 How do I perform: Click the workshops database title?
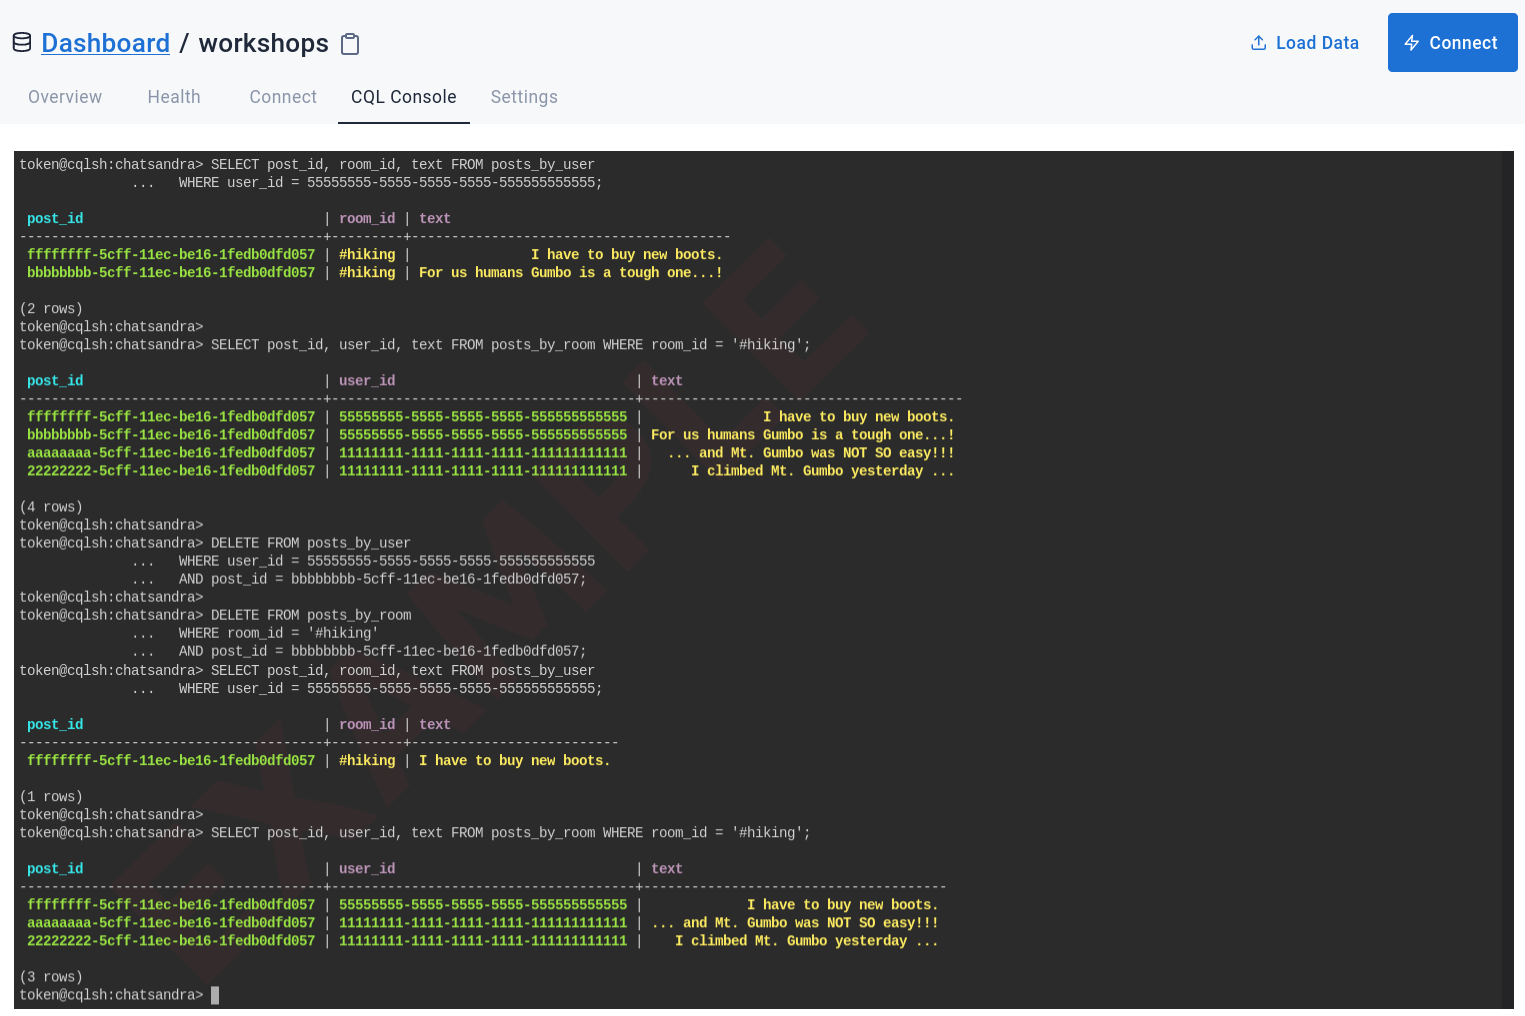[x=264, y=43]
